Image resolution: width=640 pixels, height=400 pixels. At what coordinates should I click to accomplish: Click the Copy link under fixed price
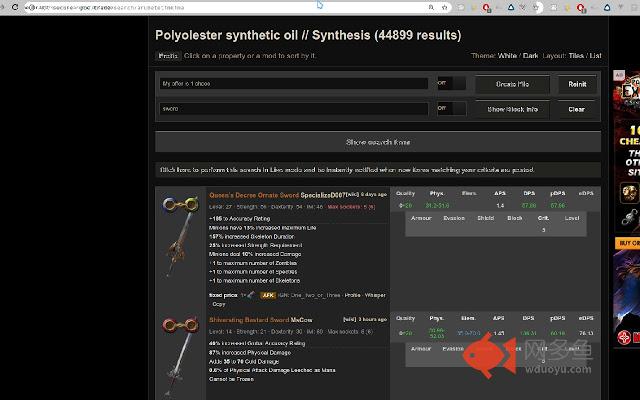point(218,304)
